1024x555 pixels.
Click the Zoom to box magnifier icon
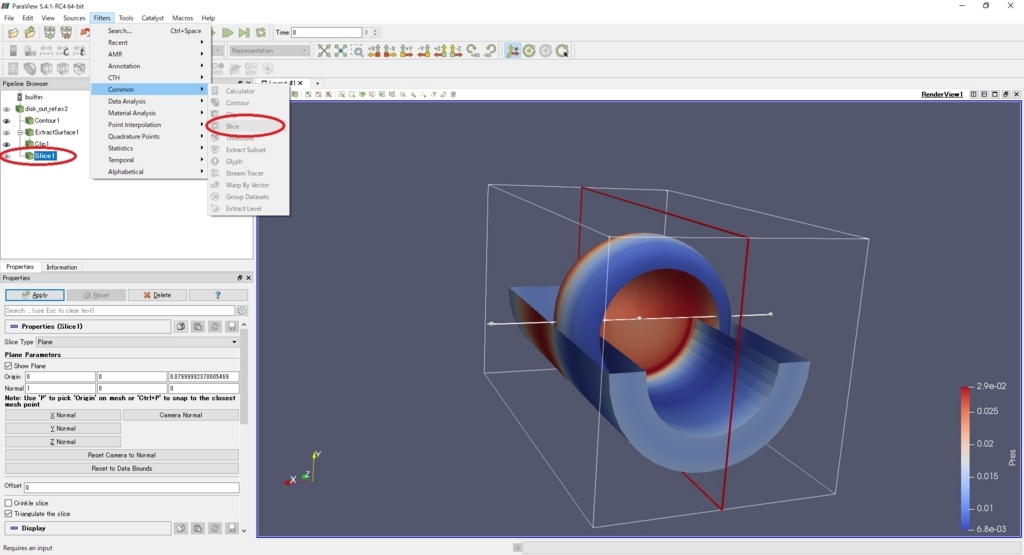point(357,51)
